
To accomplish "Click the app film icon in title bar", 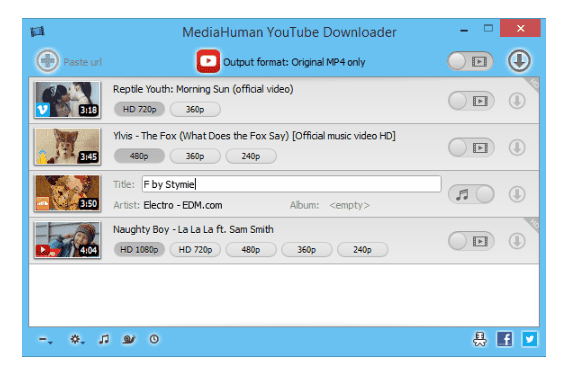I will (37, 32).
